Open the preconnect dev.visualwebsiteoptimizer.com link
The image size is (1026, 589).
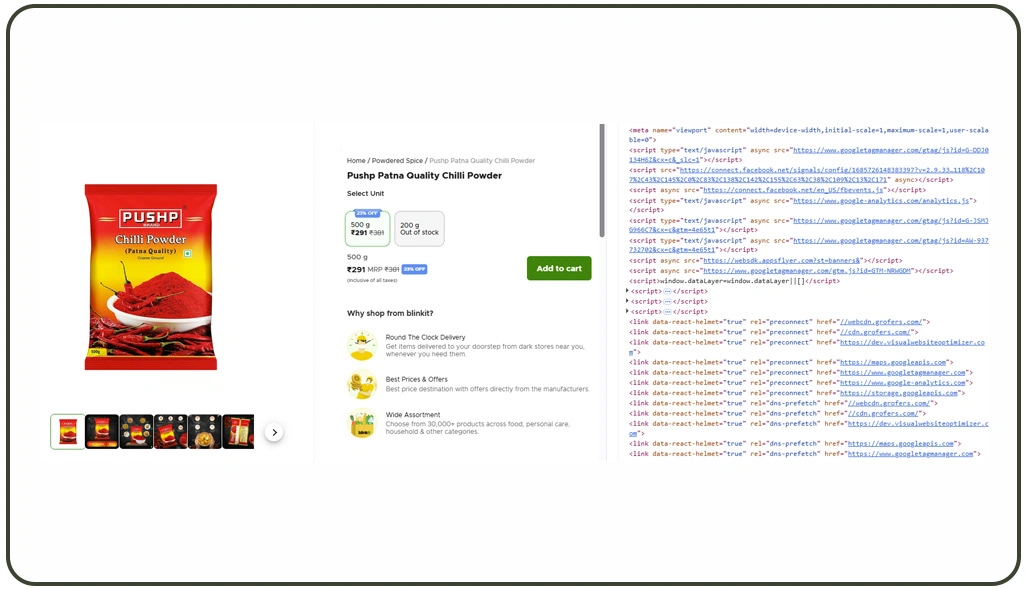912,342
